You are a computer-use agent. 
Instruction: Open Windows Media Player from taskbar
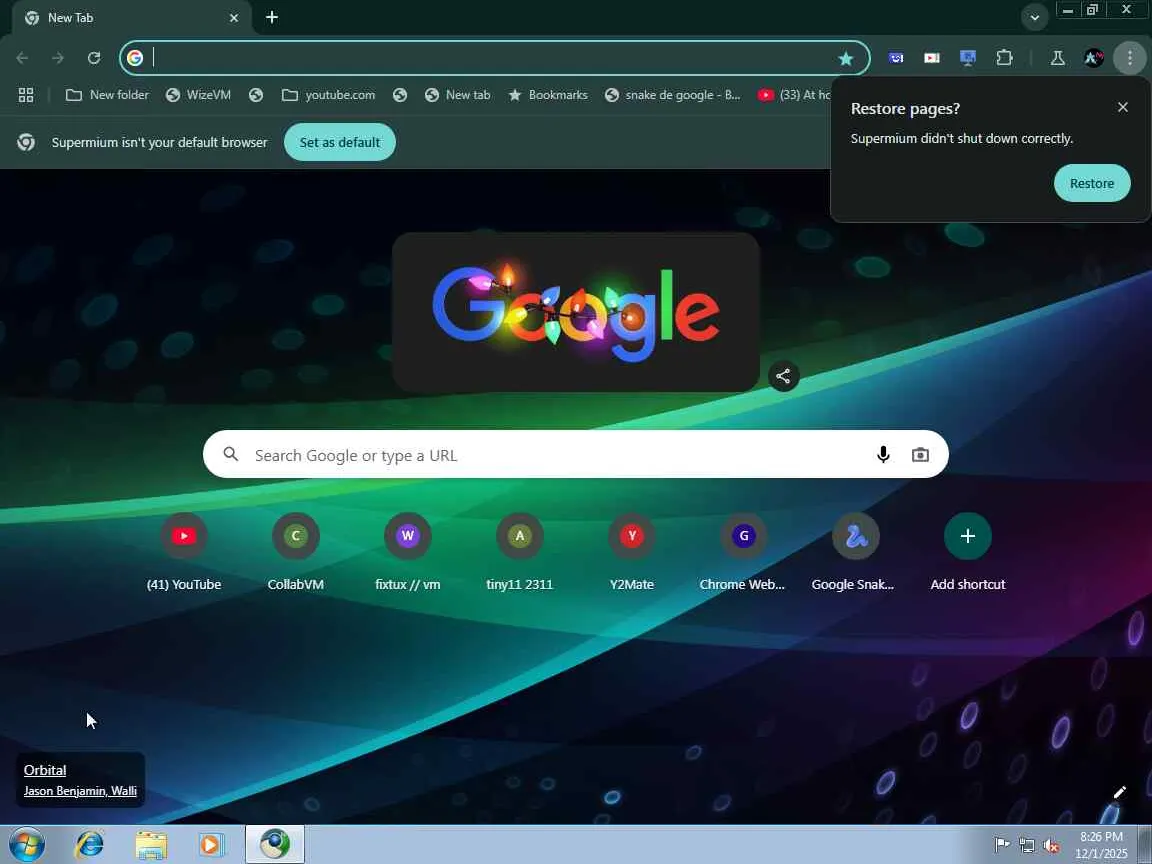[212, 844]
